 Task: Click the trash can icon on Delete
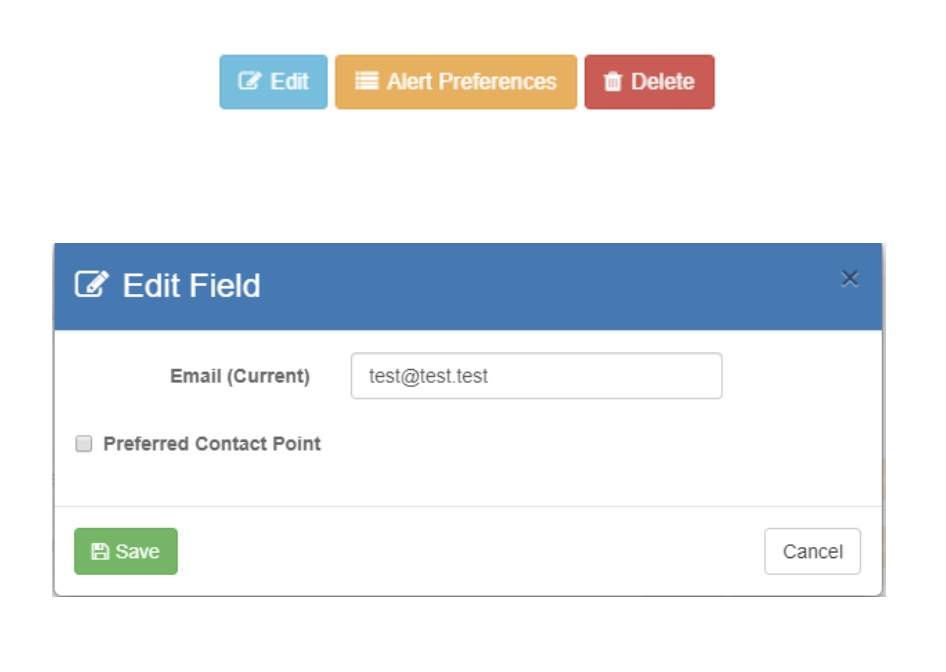pos(613,82)
